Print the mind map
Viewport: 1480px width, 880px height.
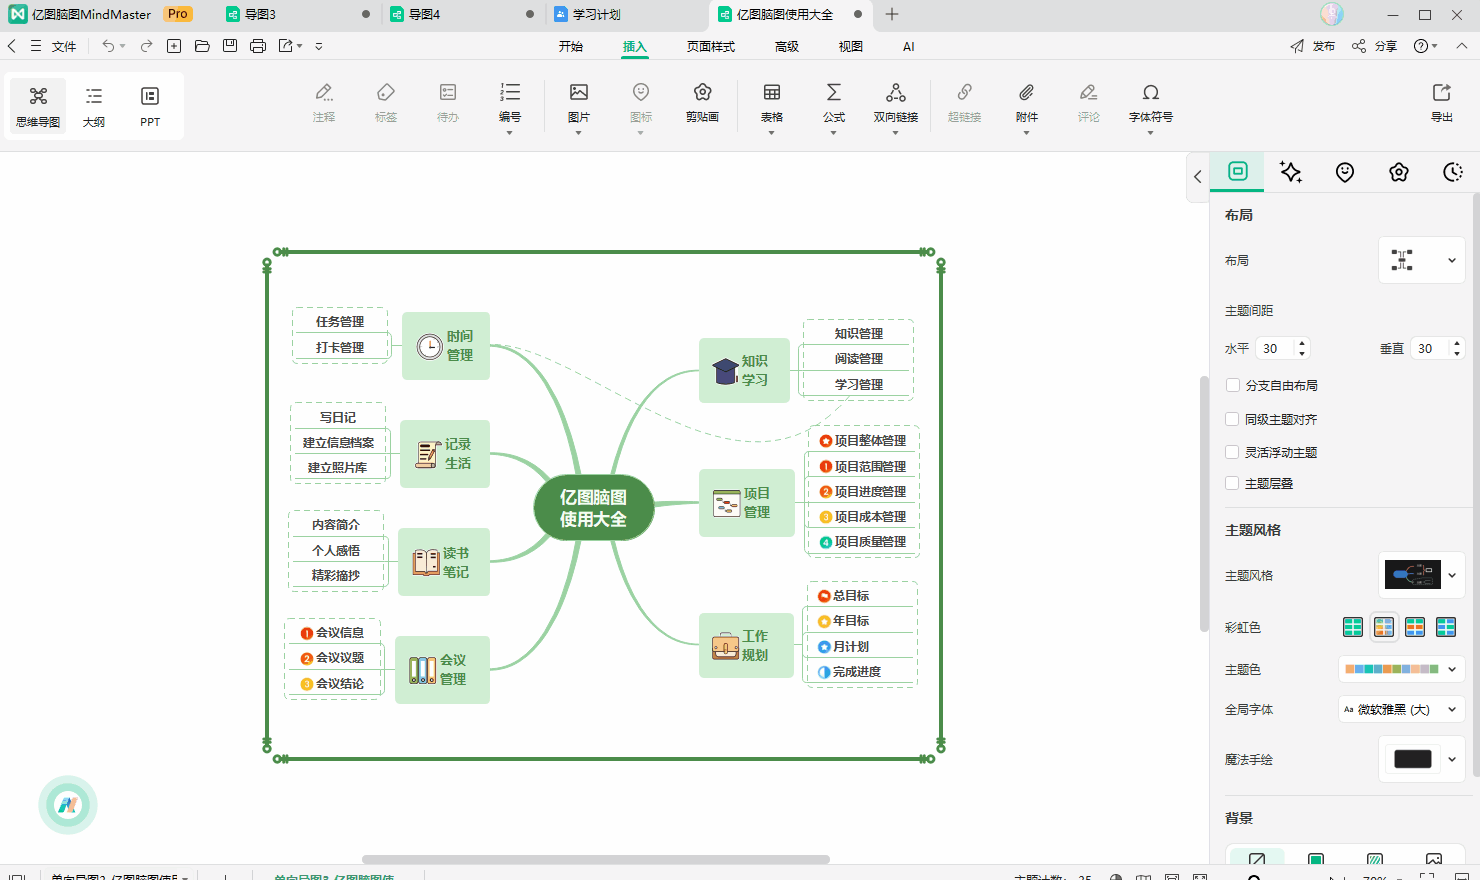(258, 46)
